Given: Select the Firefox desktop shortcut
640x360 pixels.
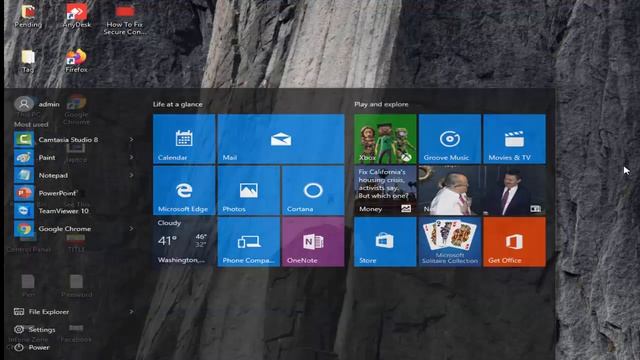Looking at the screenshot, I should [x=76, y=61].
